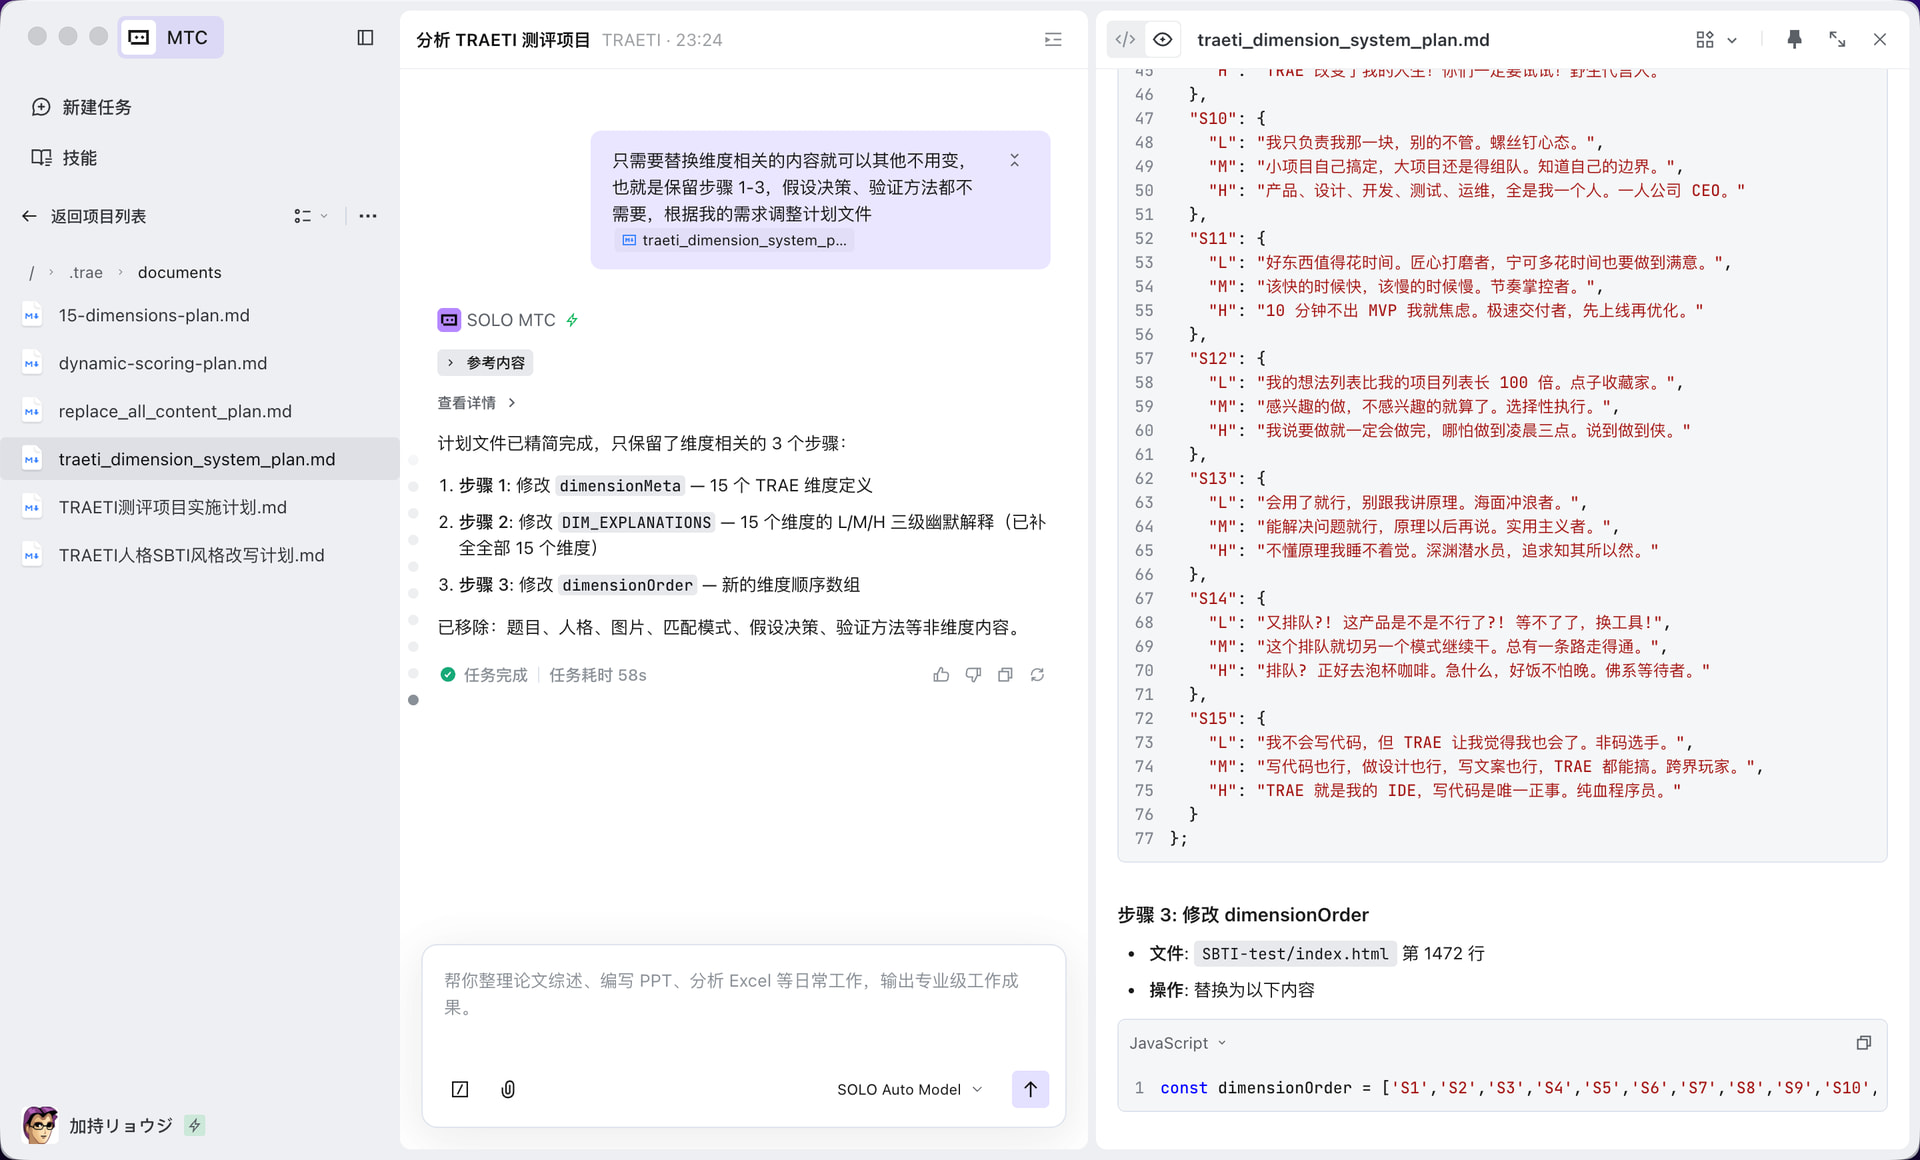
Task: Copy the JavaScript code block
Action: [x=1863, y=1043]
